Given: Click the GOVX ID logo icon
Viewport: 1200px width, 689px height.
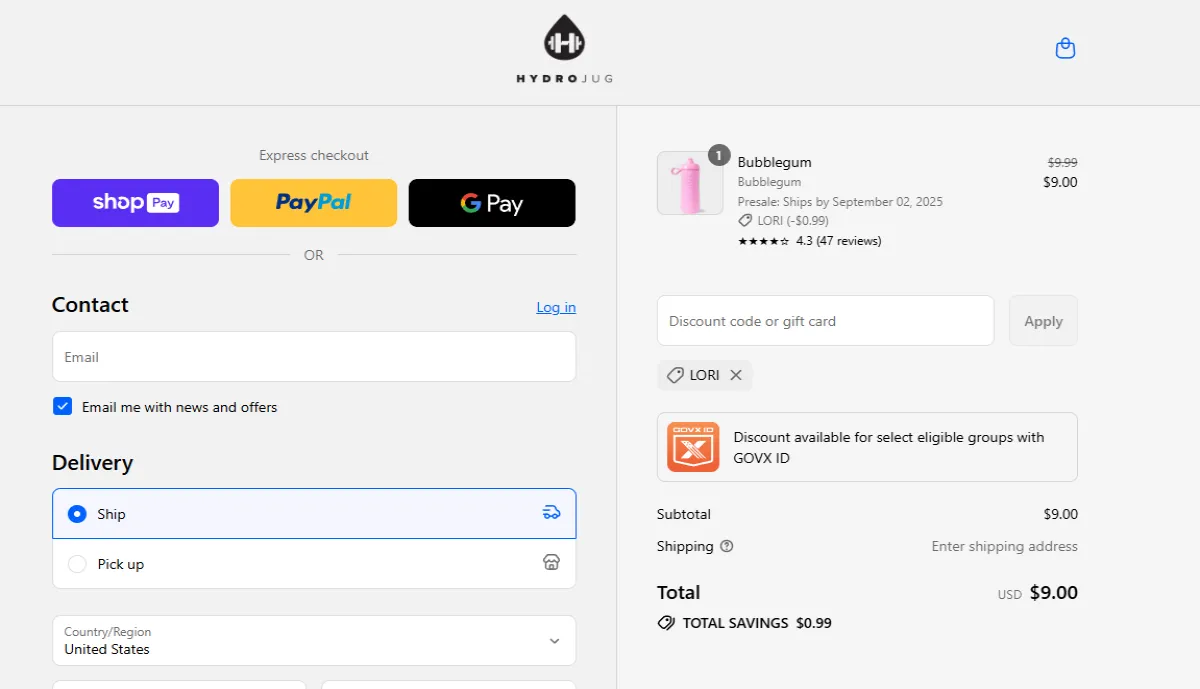Looking at the screenshot, I should (x=693, y=447).
